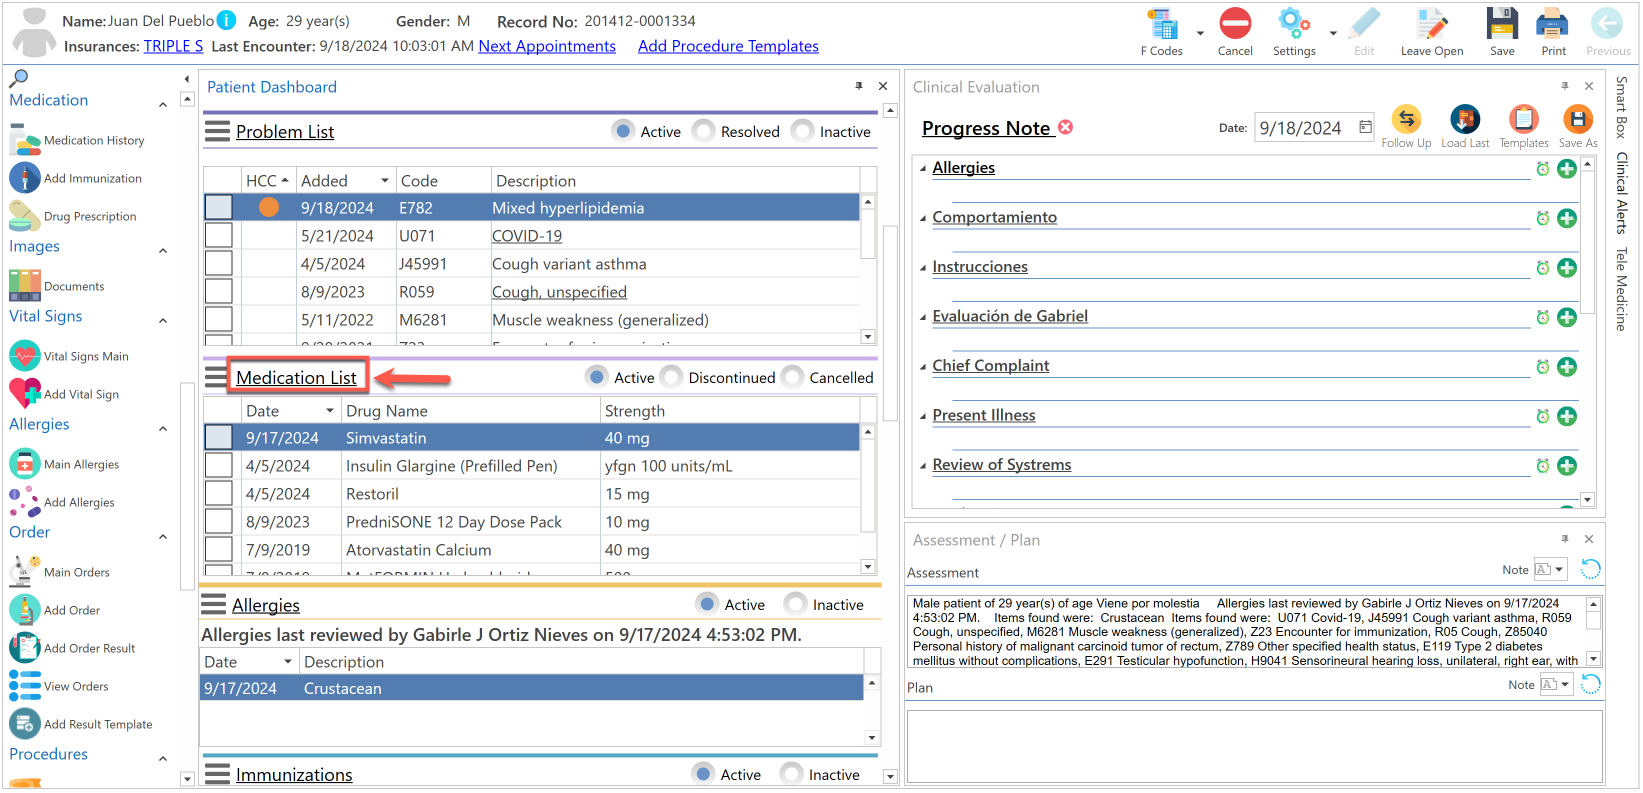This screenshot has height=793, width=1643.
Task: Open Documents under Images
Action: pos(57,286)
